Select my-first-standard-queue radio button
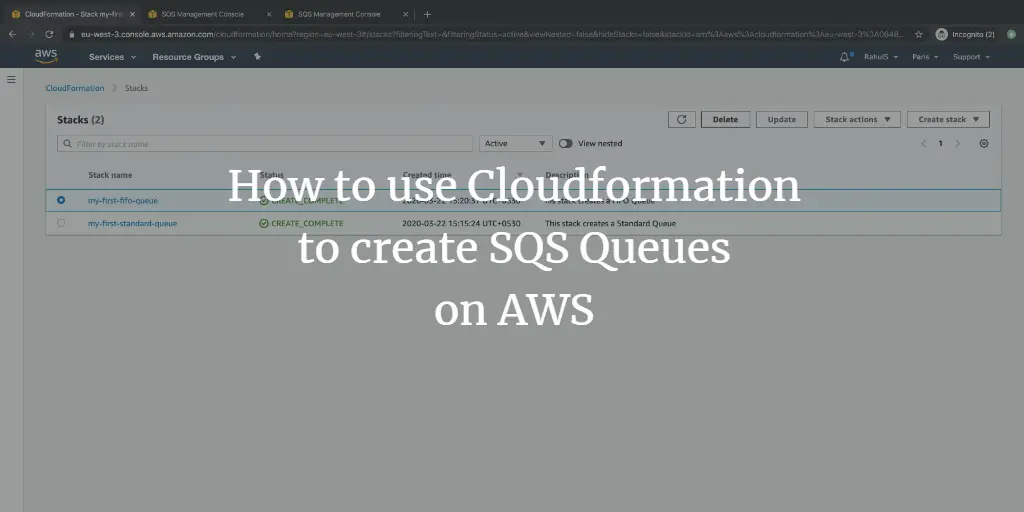 [61, 223]
